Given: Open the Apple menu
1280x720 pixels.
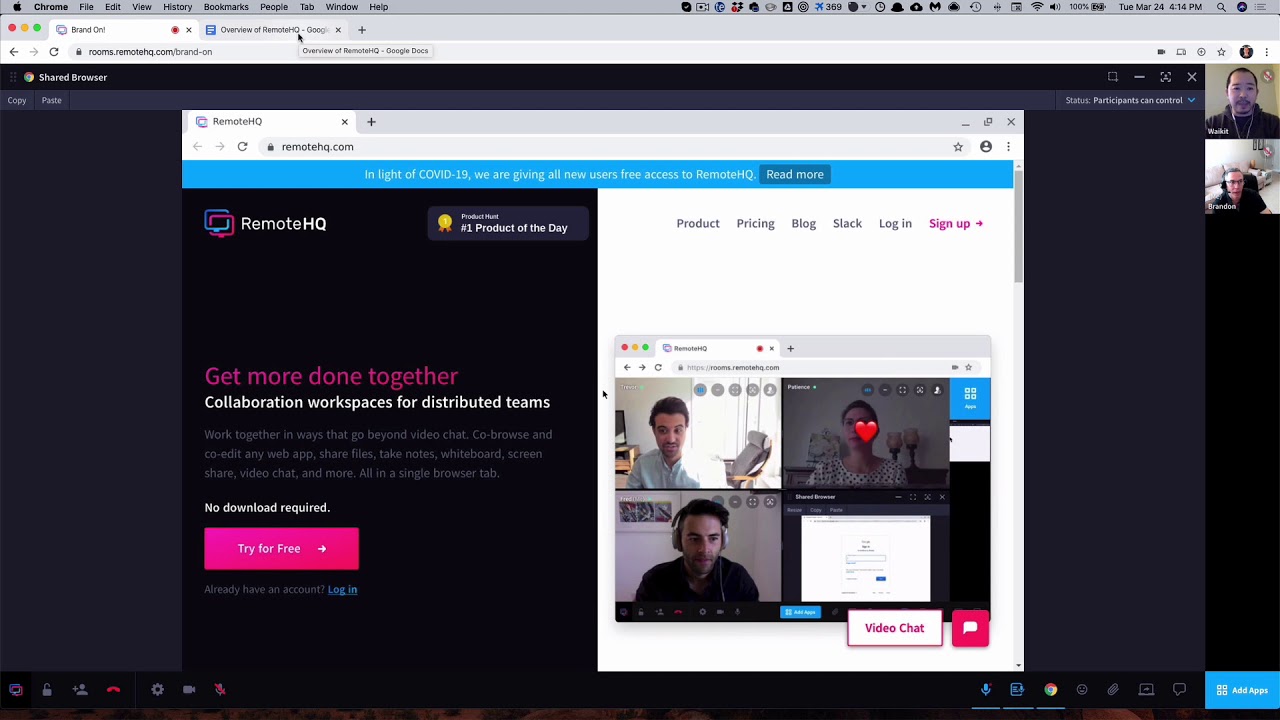Looking at the screenshot, I should pos(17,7).
